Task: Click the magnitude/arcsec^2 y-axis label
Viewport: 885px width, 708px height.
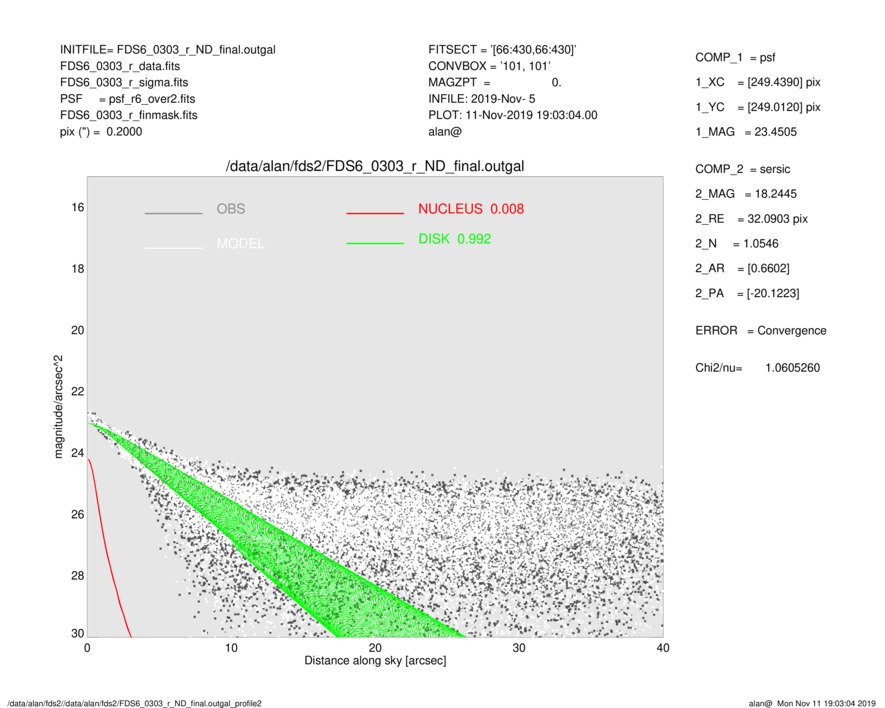Action: tap(58, 407)
